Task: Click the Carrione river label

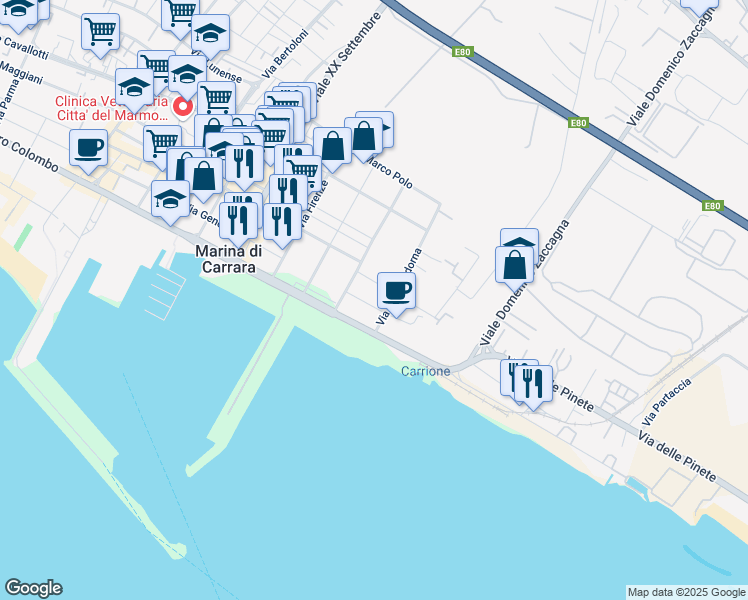Action: point(426,371)
